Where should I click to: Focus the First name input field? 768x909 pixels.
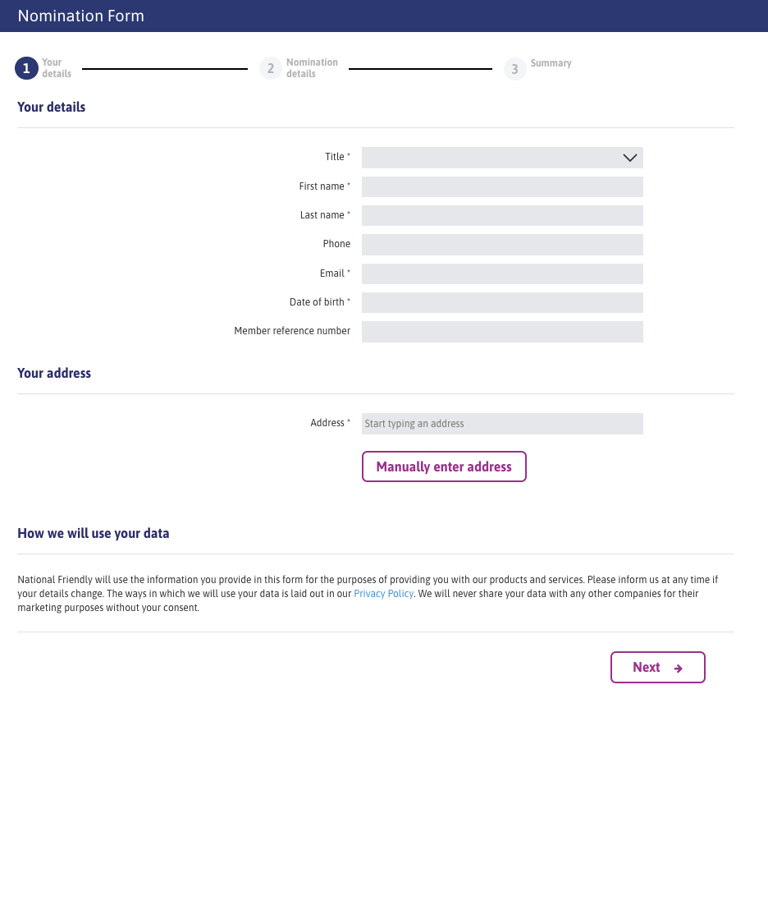tap(502, 187)
